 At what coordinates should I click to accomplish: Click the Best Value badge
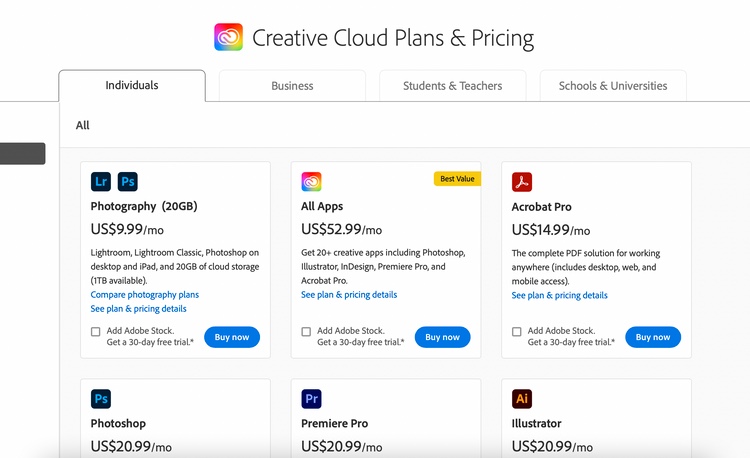pyautogui.click(x=457, y=179)
